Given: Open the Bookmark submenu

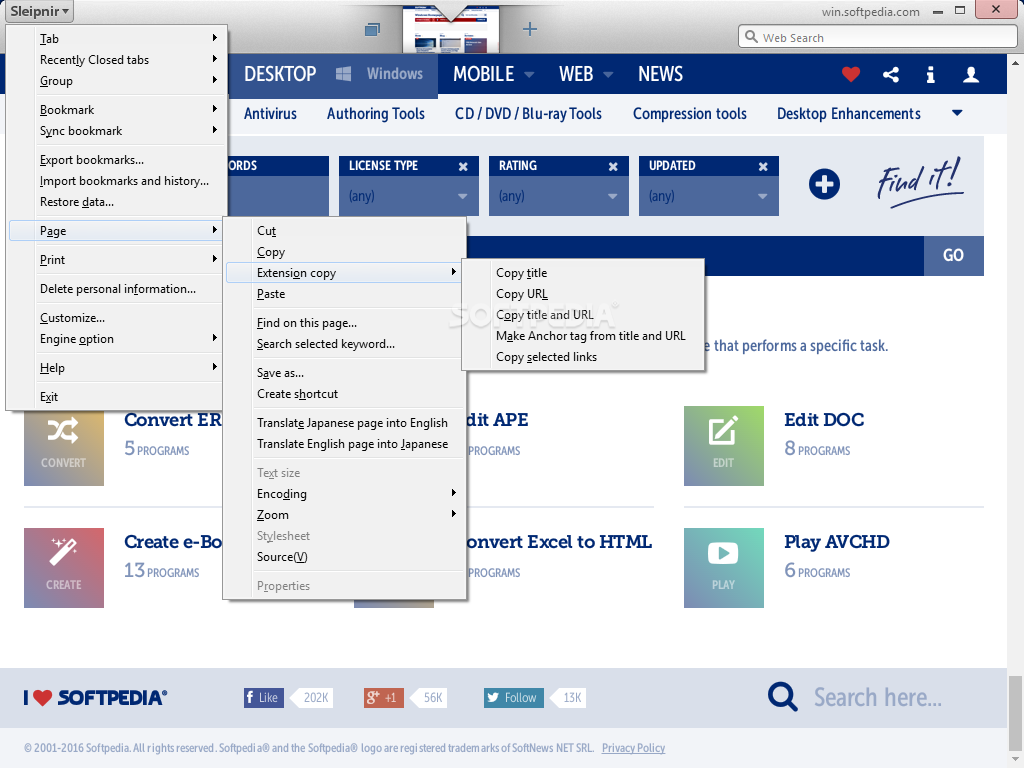Looking at the screenshot, I should click(116, 110).
